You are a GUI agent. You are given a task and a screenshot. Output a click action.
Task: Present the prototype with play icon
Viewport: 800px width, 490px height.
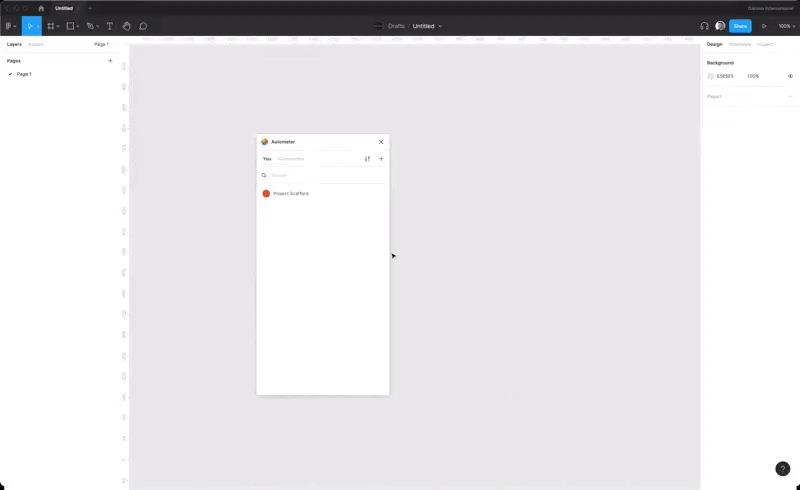point(764,26)
